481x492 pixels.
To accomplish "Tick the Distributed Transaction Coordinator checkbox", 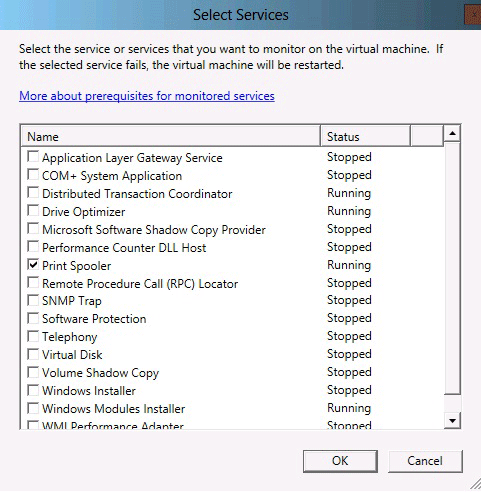I will 33,193.
